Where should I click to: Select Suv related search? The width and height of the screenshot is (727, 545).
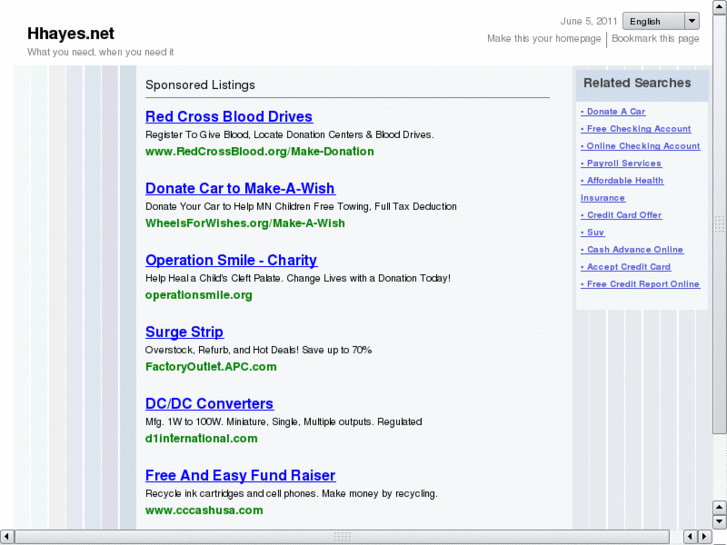(592, 232)
